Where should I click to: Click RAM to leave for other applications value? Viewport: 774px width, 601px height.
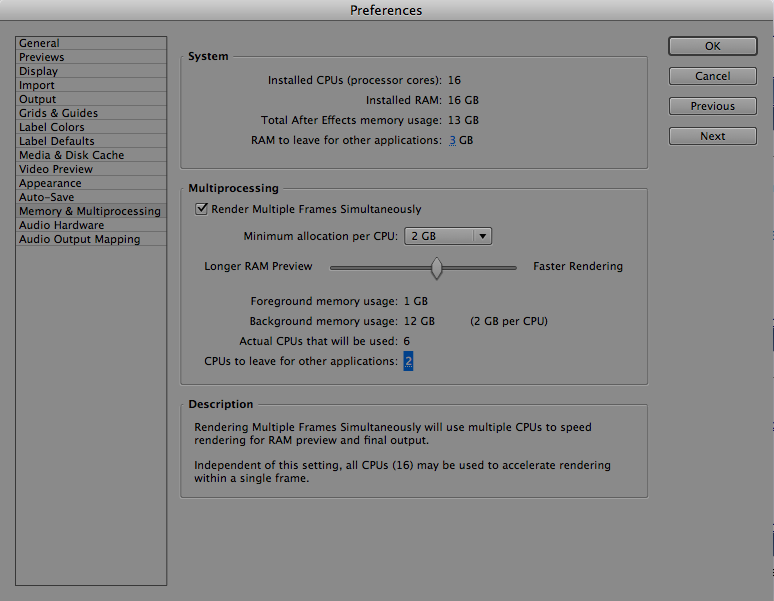(x=452, y=141)
